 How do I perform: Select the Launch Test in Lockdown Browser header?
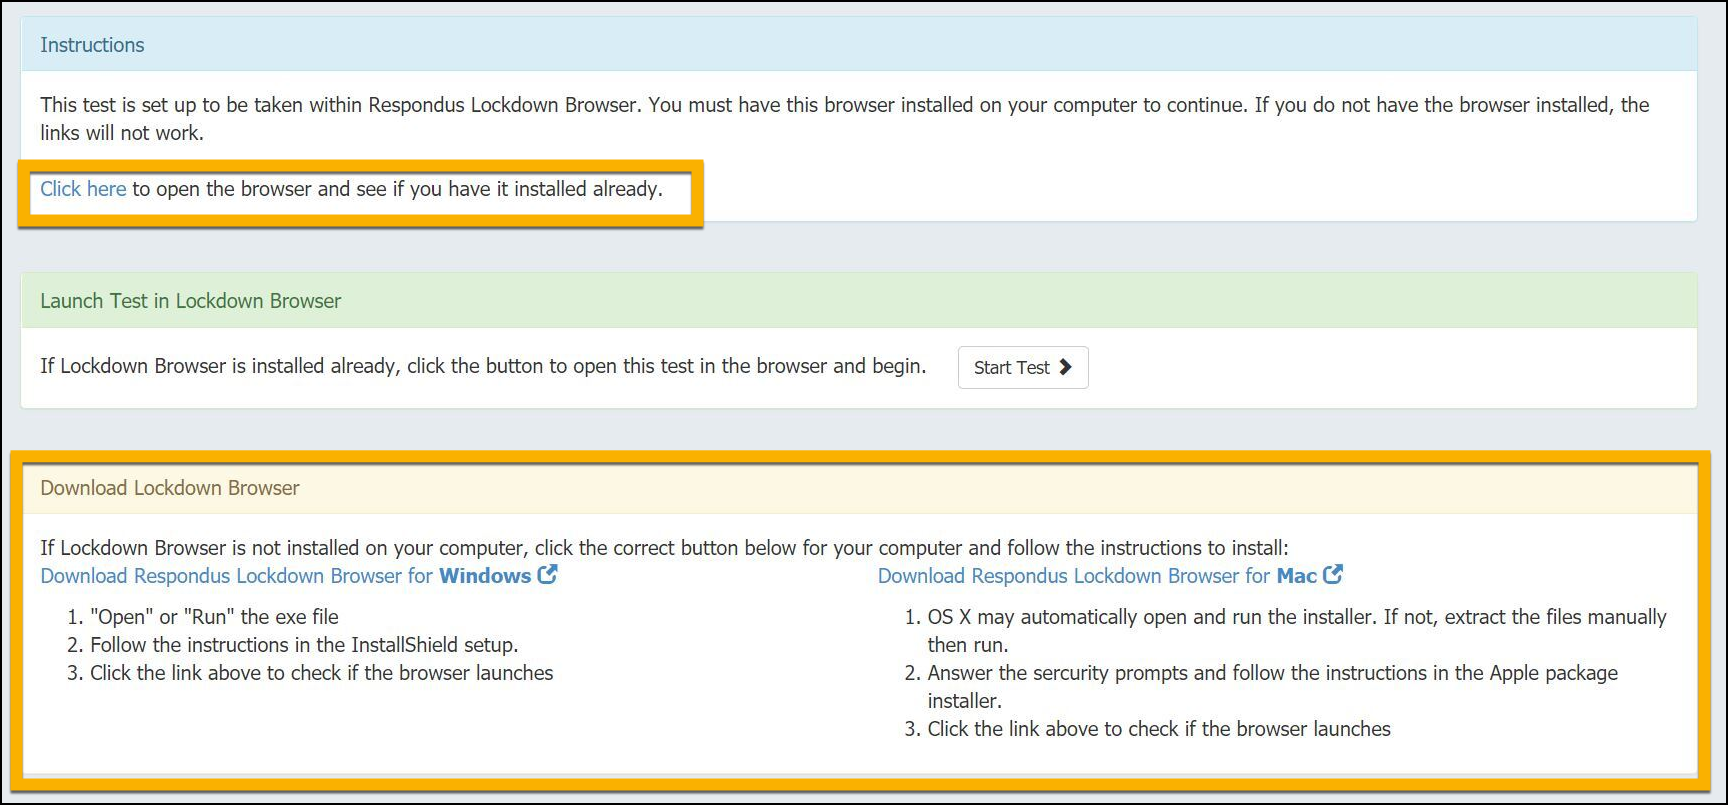(859, 301)
